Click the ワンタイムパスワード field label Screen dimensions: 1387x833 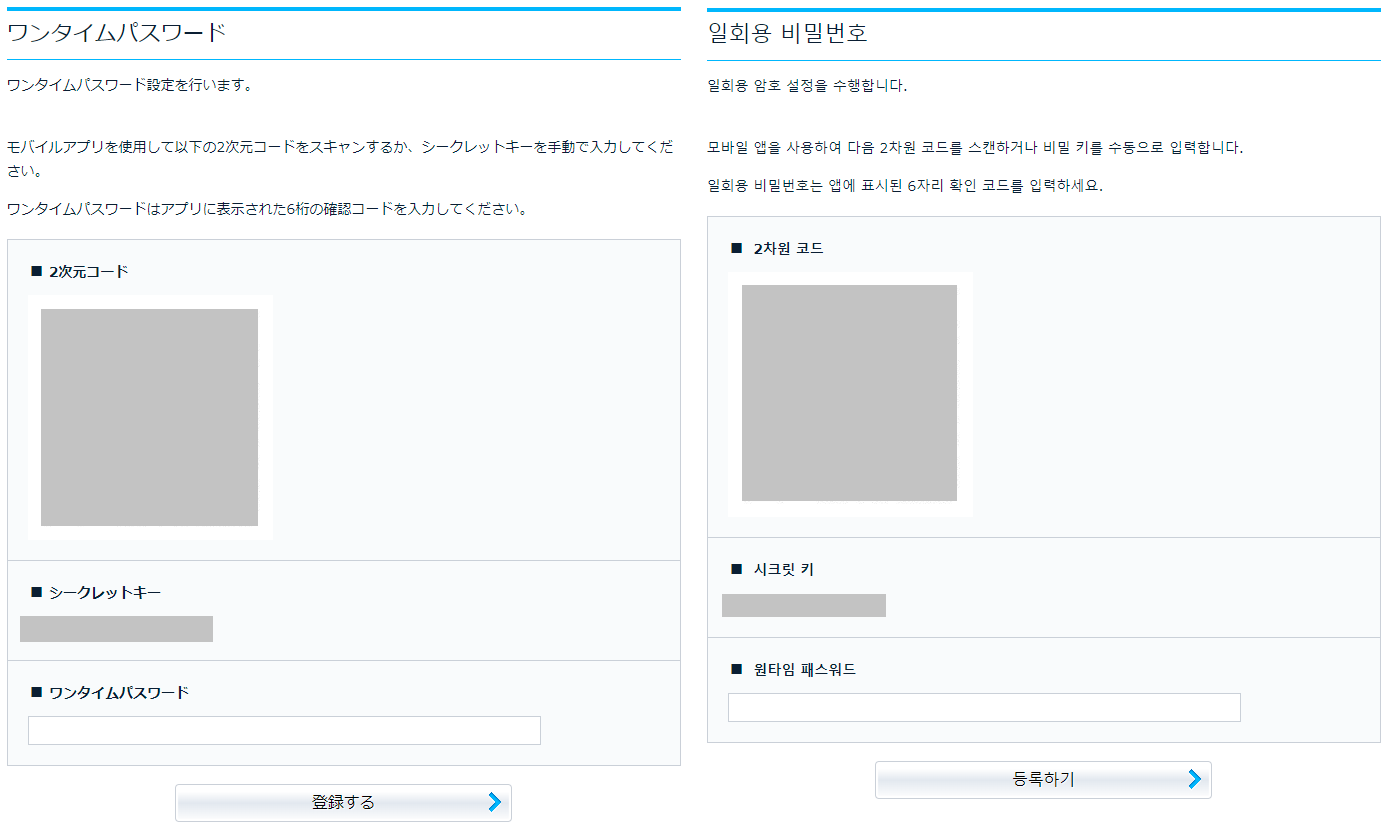119,693
